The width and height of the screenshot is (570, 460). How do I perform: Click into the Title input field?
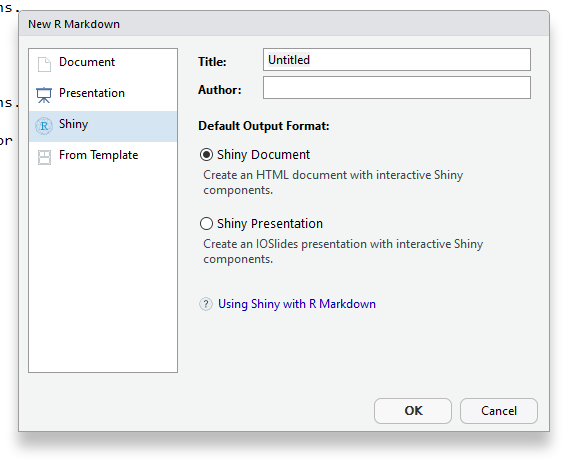397,60
